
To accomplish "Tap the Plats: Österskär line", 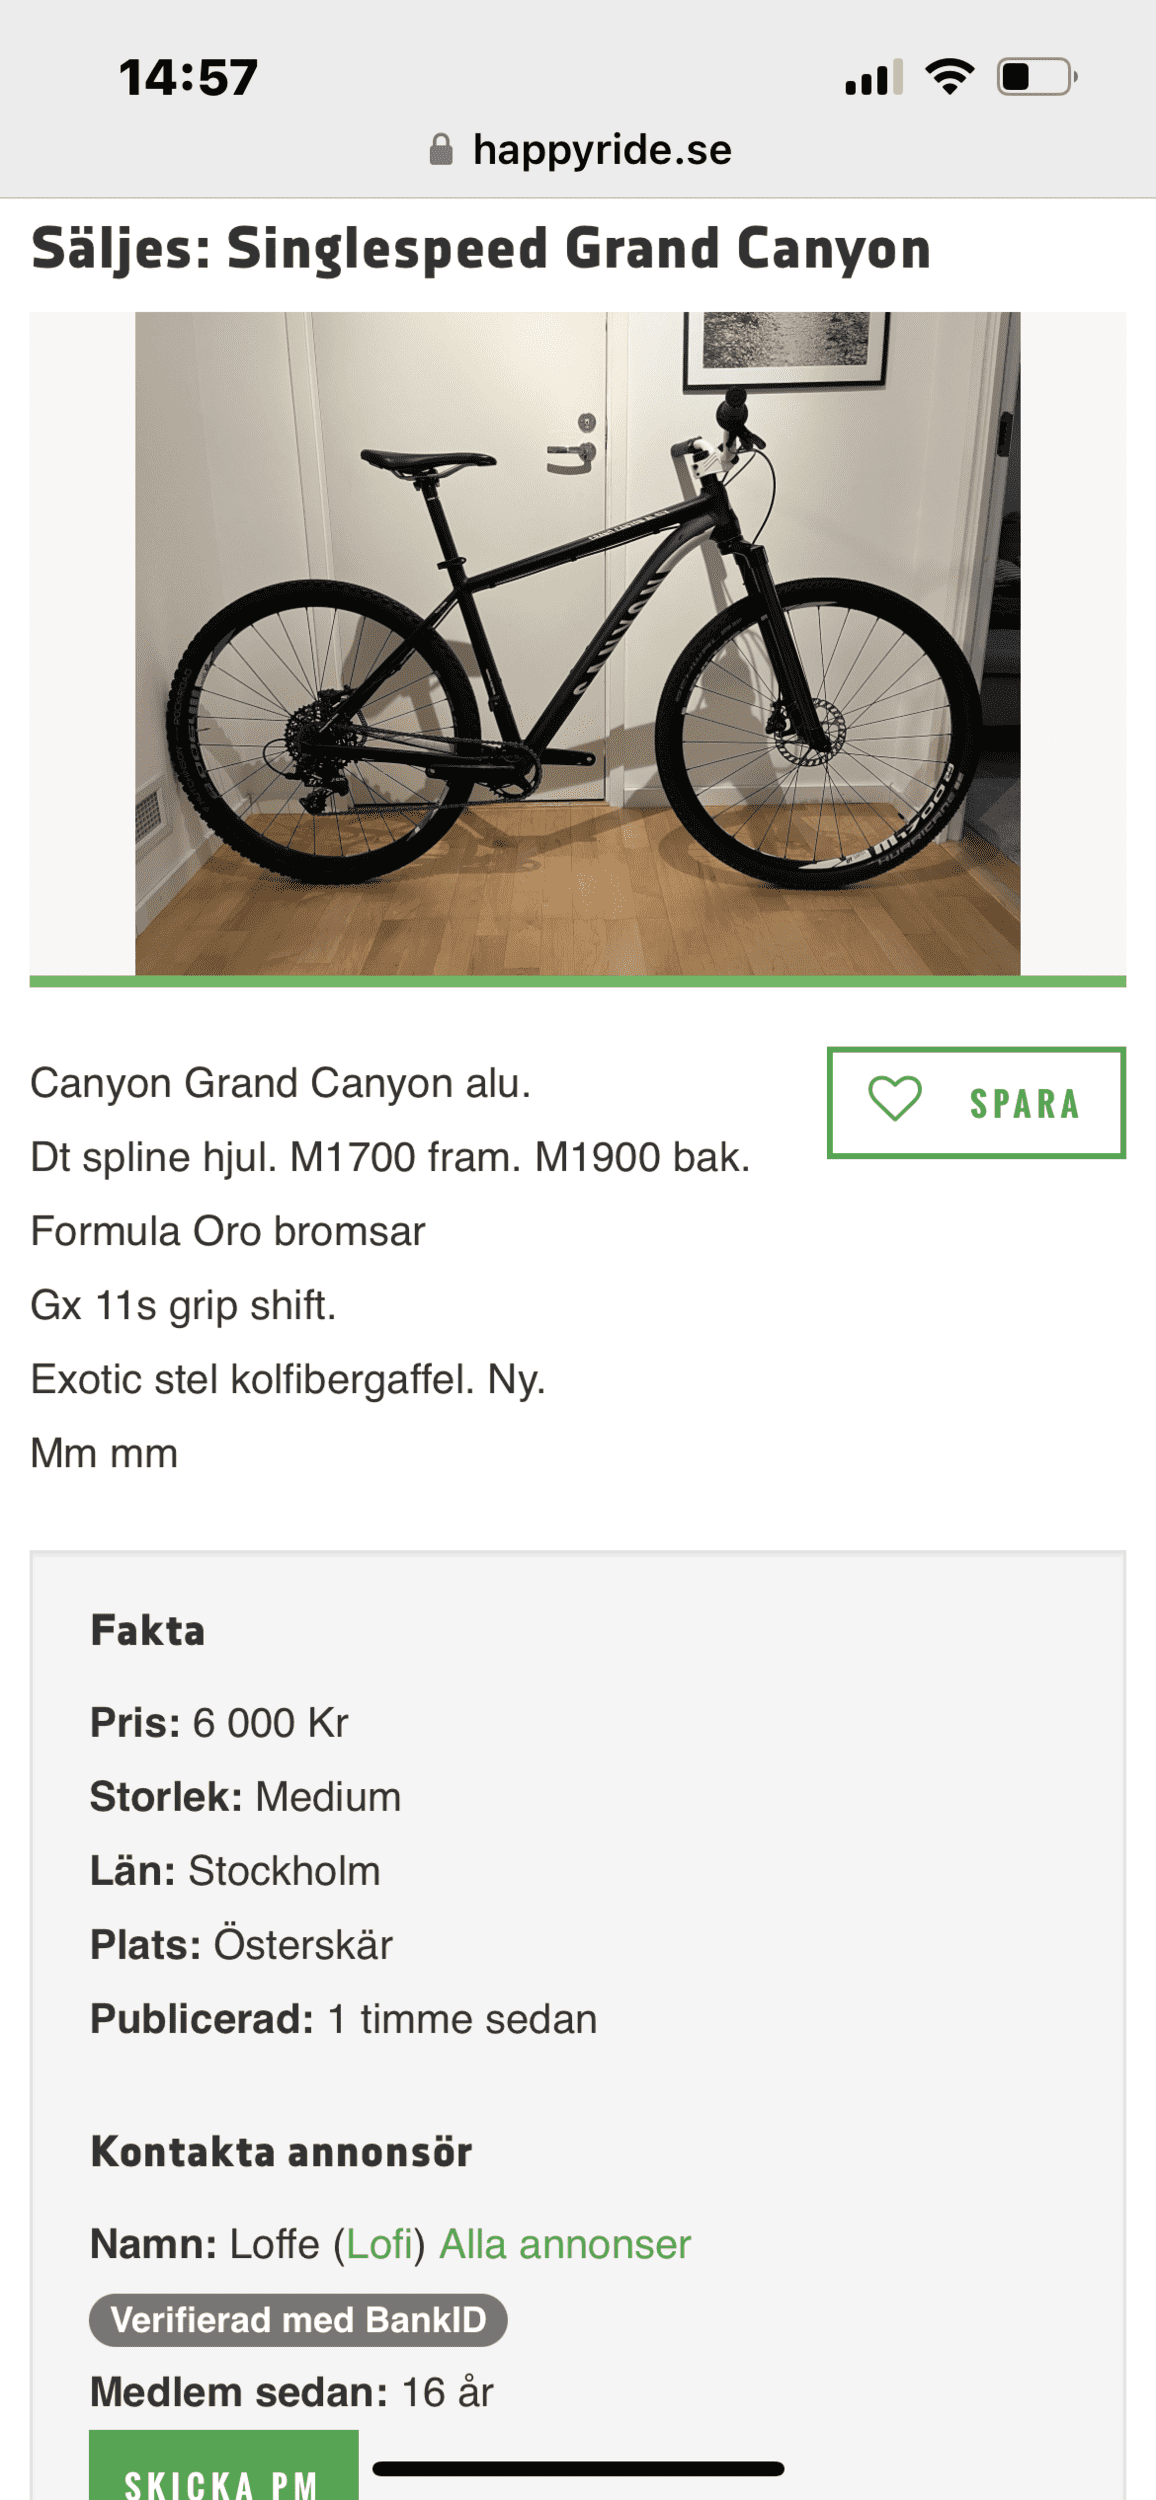I will tap(241, 1944).
